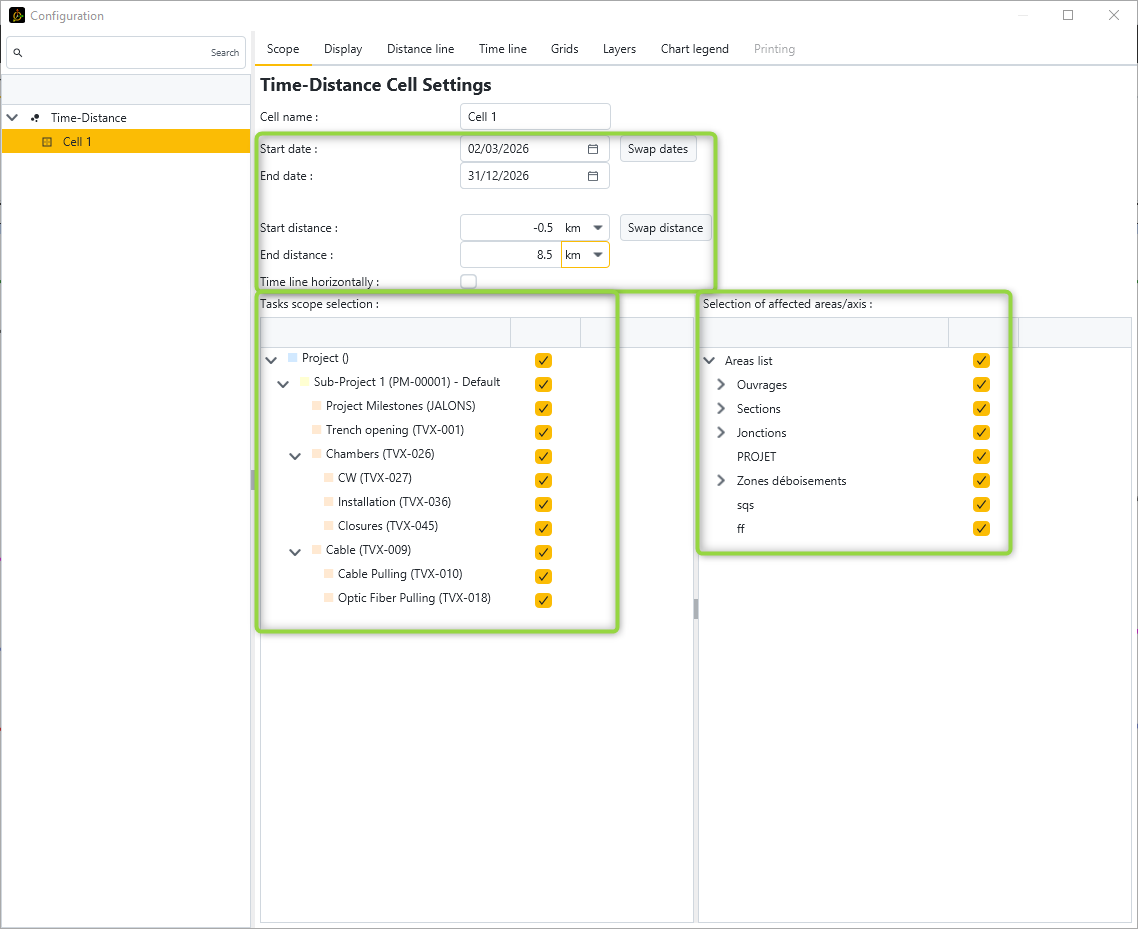The width and height of the screenshot is (1138, 929).
Task: Open the Start date calendar picker
Action: [592, 149]
